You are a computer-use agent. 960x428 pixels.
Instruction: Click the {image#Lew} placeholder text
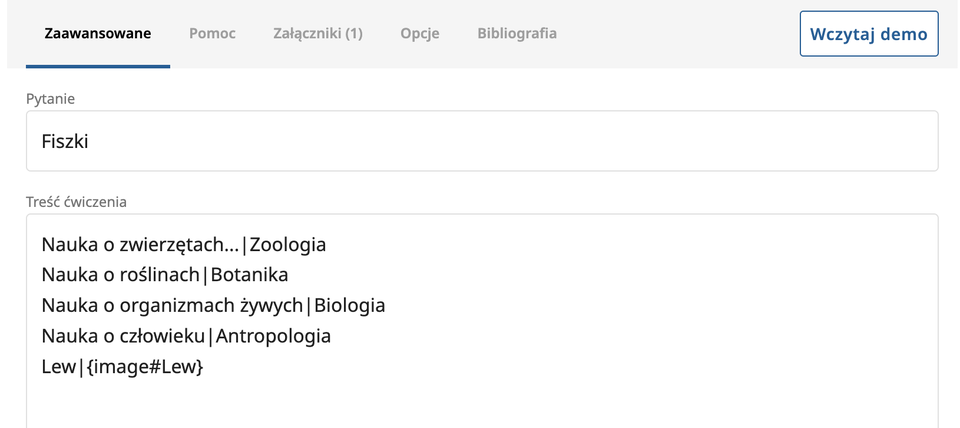(x=145, y=367)
